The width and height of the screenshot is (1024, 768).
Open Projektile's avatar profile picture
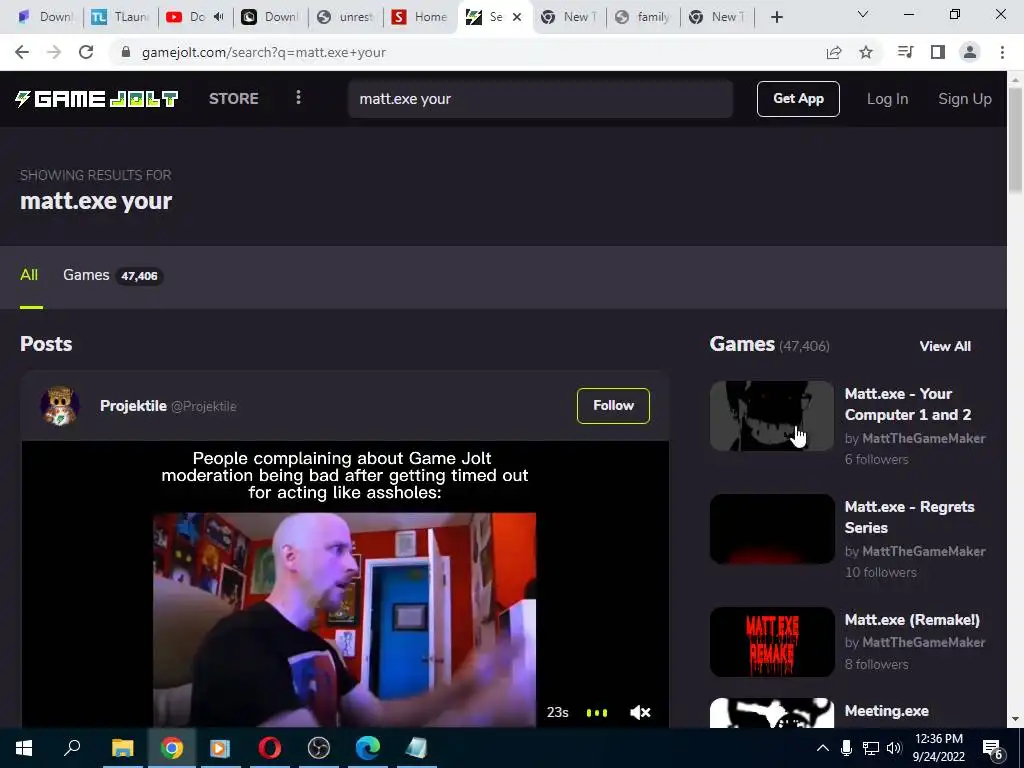coord(60,406)
